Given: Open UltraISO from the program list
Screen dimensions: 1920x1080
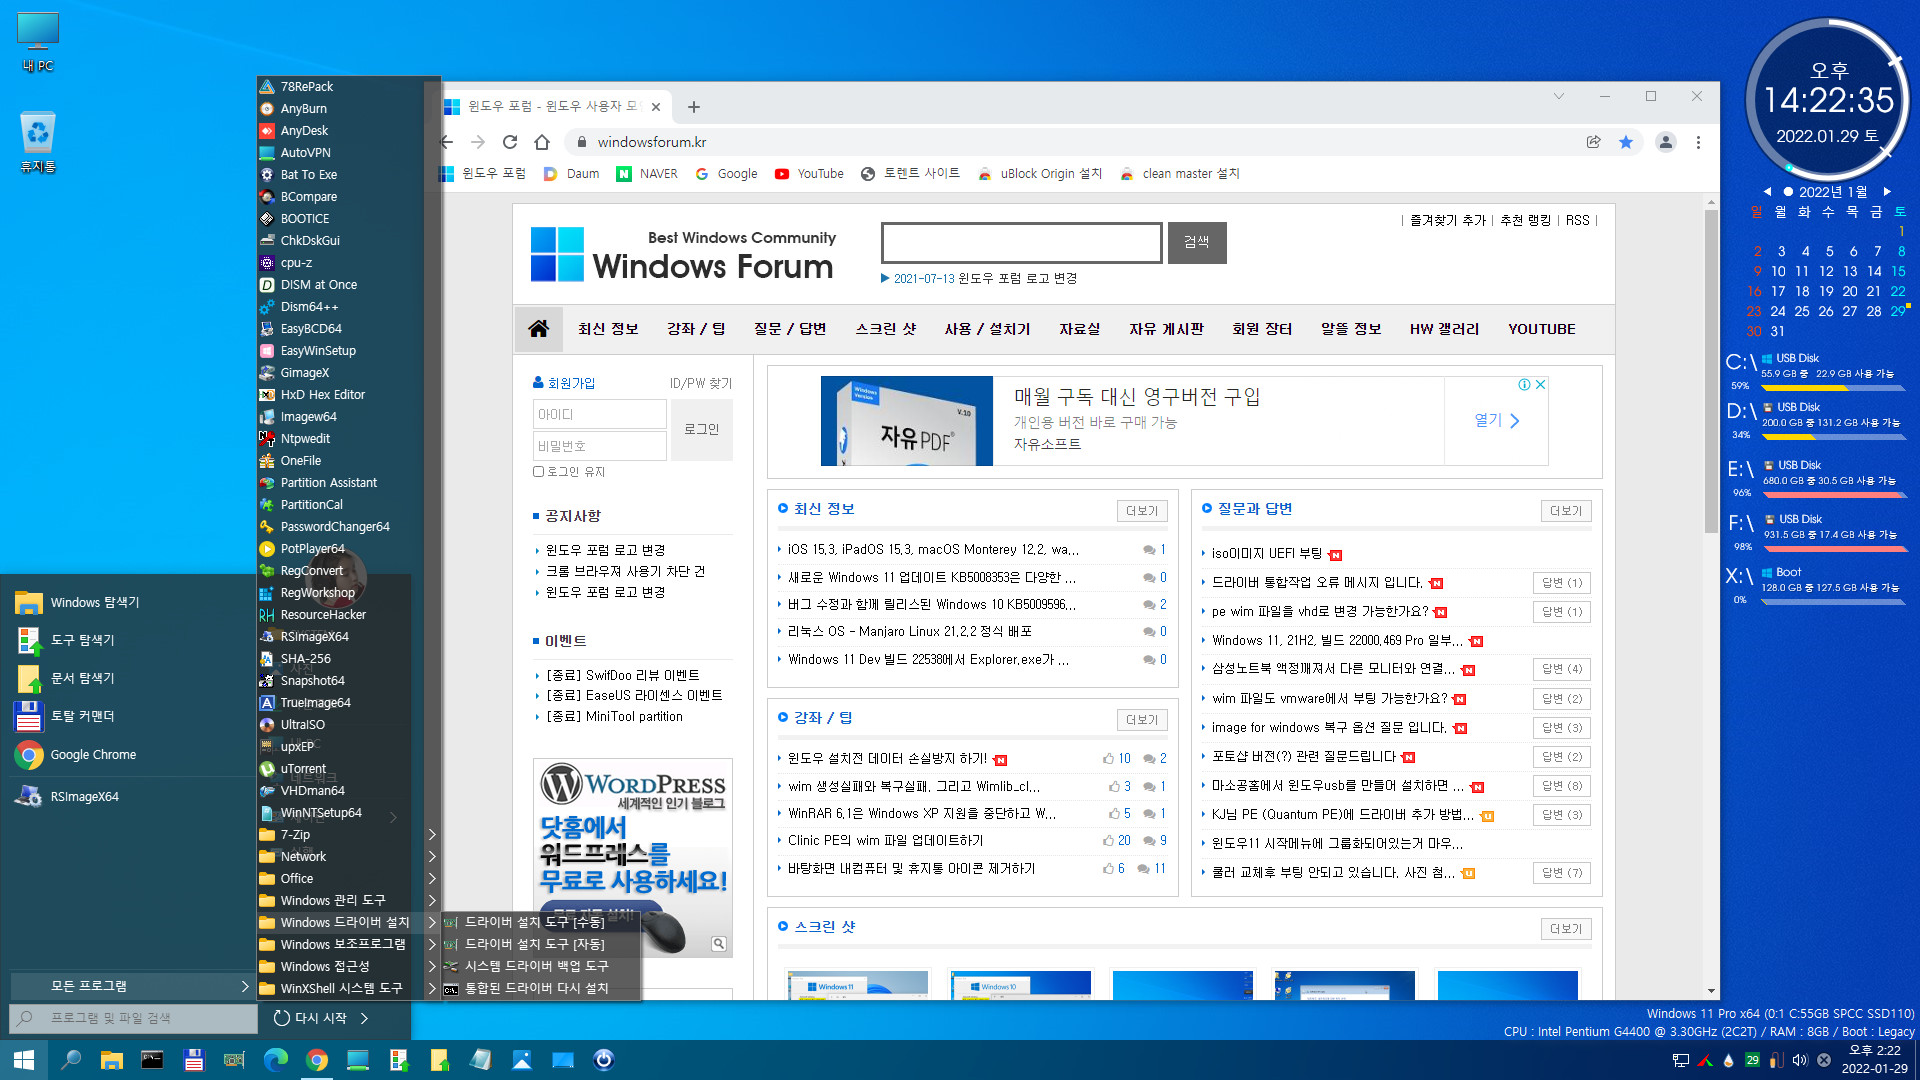Looking at the screenshot, I should (x=302, y=725).
